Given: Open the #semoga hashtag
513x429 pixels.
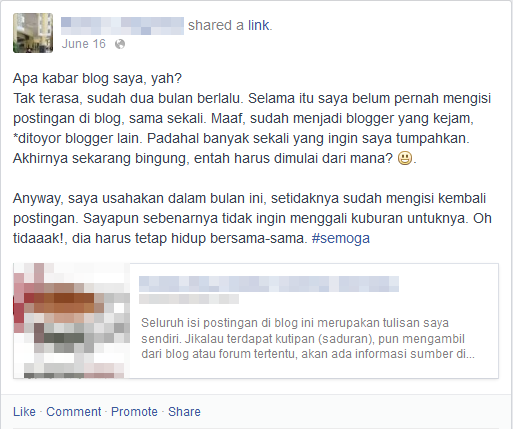Looking at the screenshot, I should point(341,238).
